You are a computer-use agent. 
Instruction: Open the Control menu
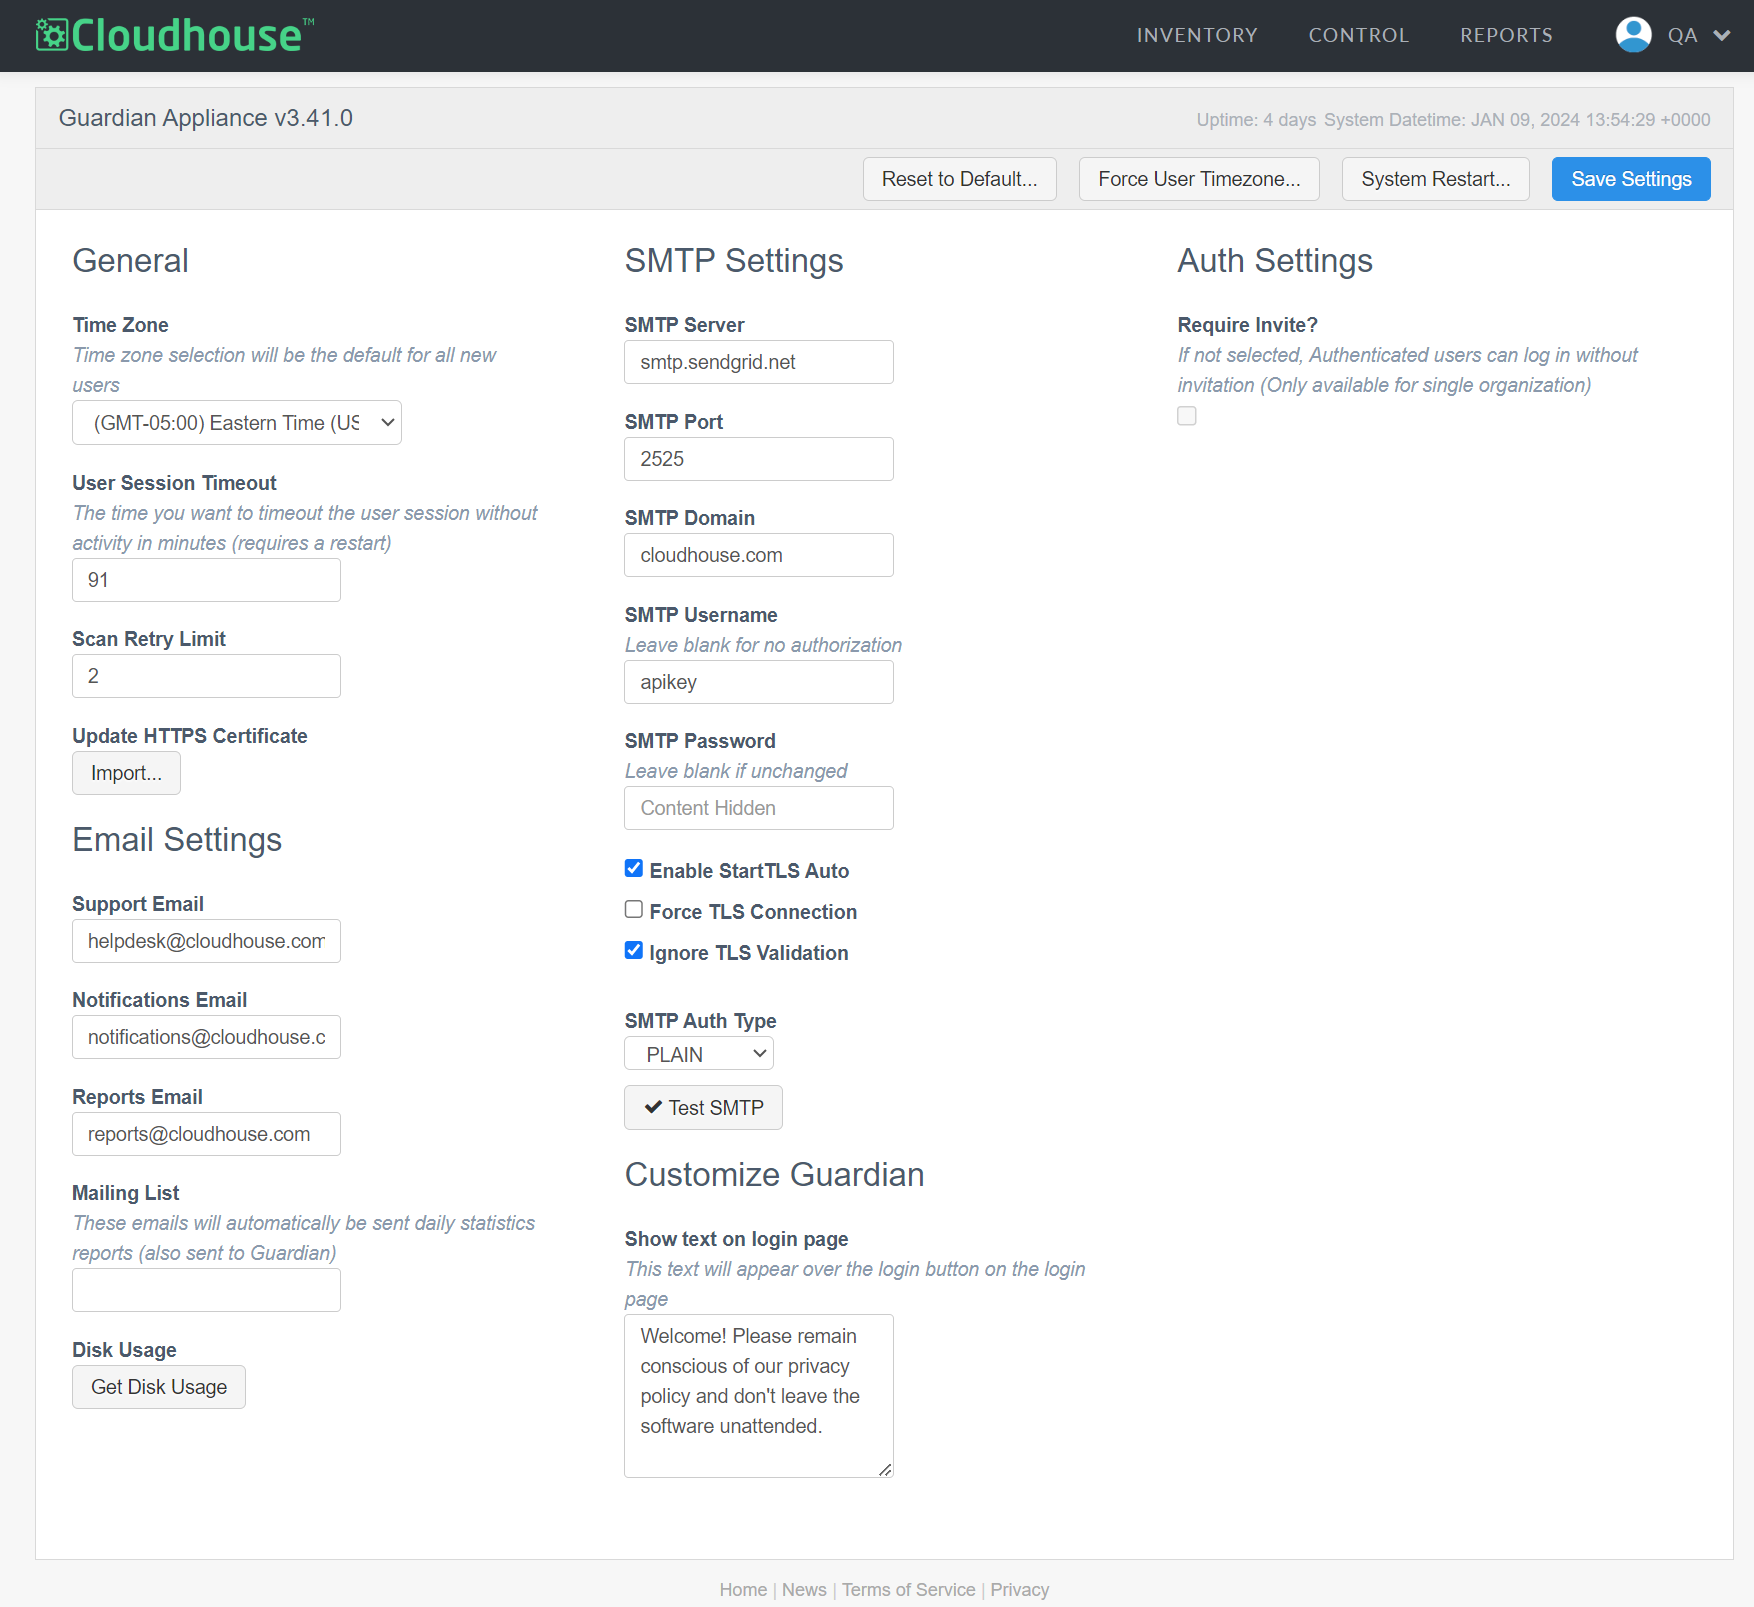(x=1358, y=35)
